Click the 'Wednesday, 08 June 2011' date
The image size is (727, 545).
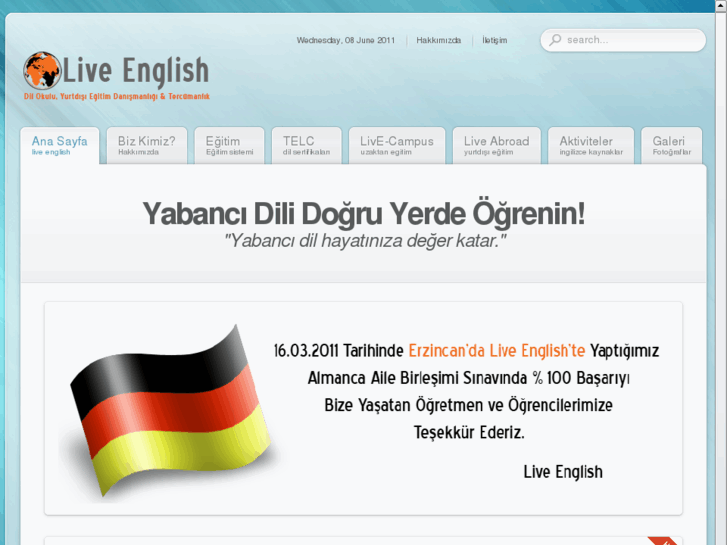click(x=346, y=40)
